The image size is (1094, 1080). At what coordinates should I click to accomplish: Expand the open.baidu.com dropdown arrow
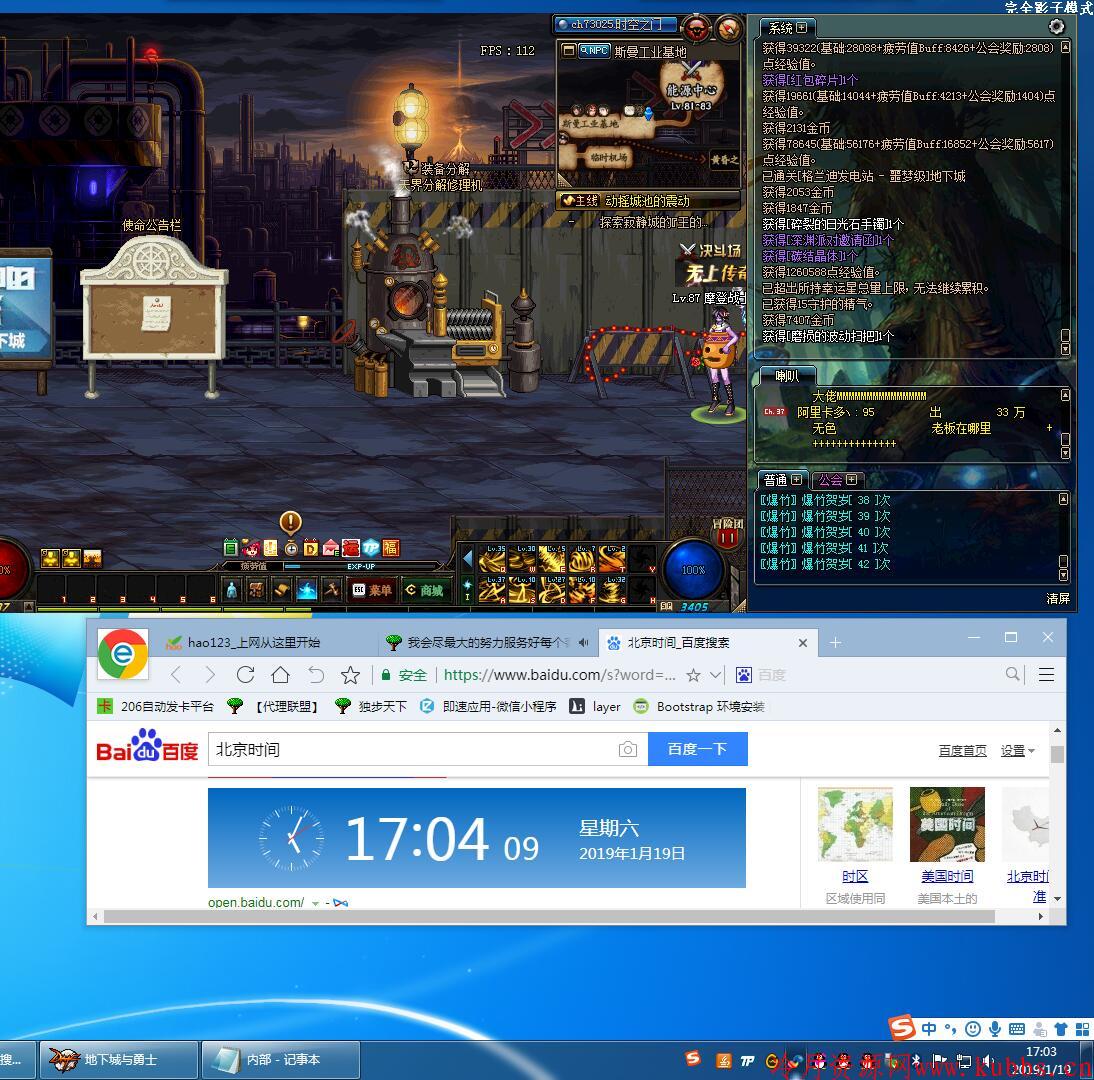(x=315, y=903)
